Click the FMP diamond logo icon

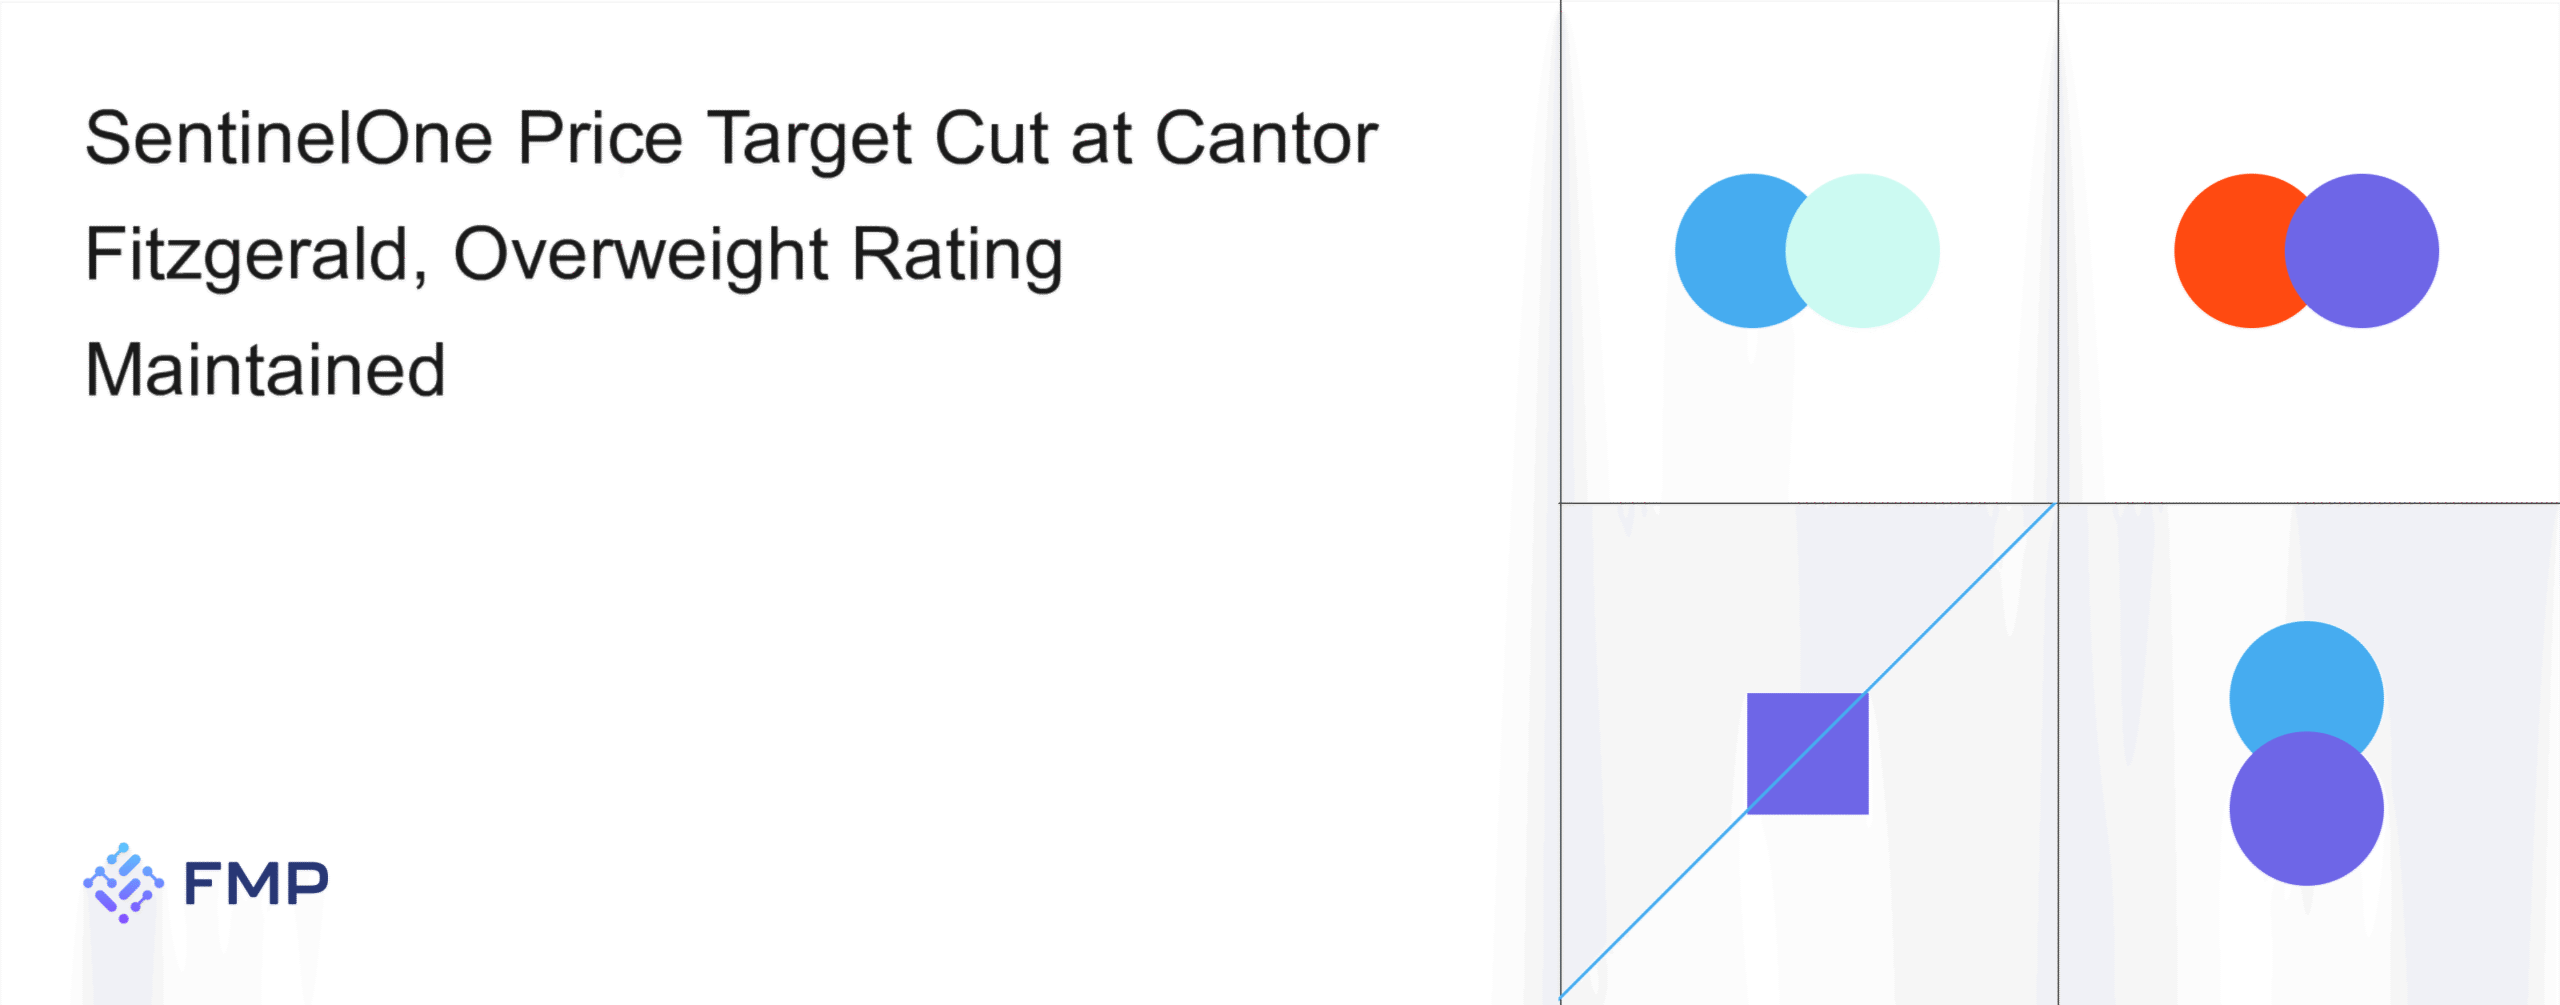coord(123,883)
